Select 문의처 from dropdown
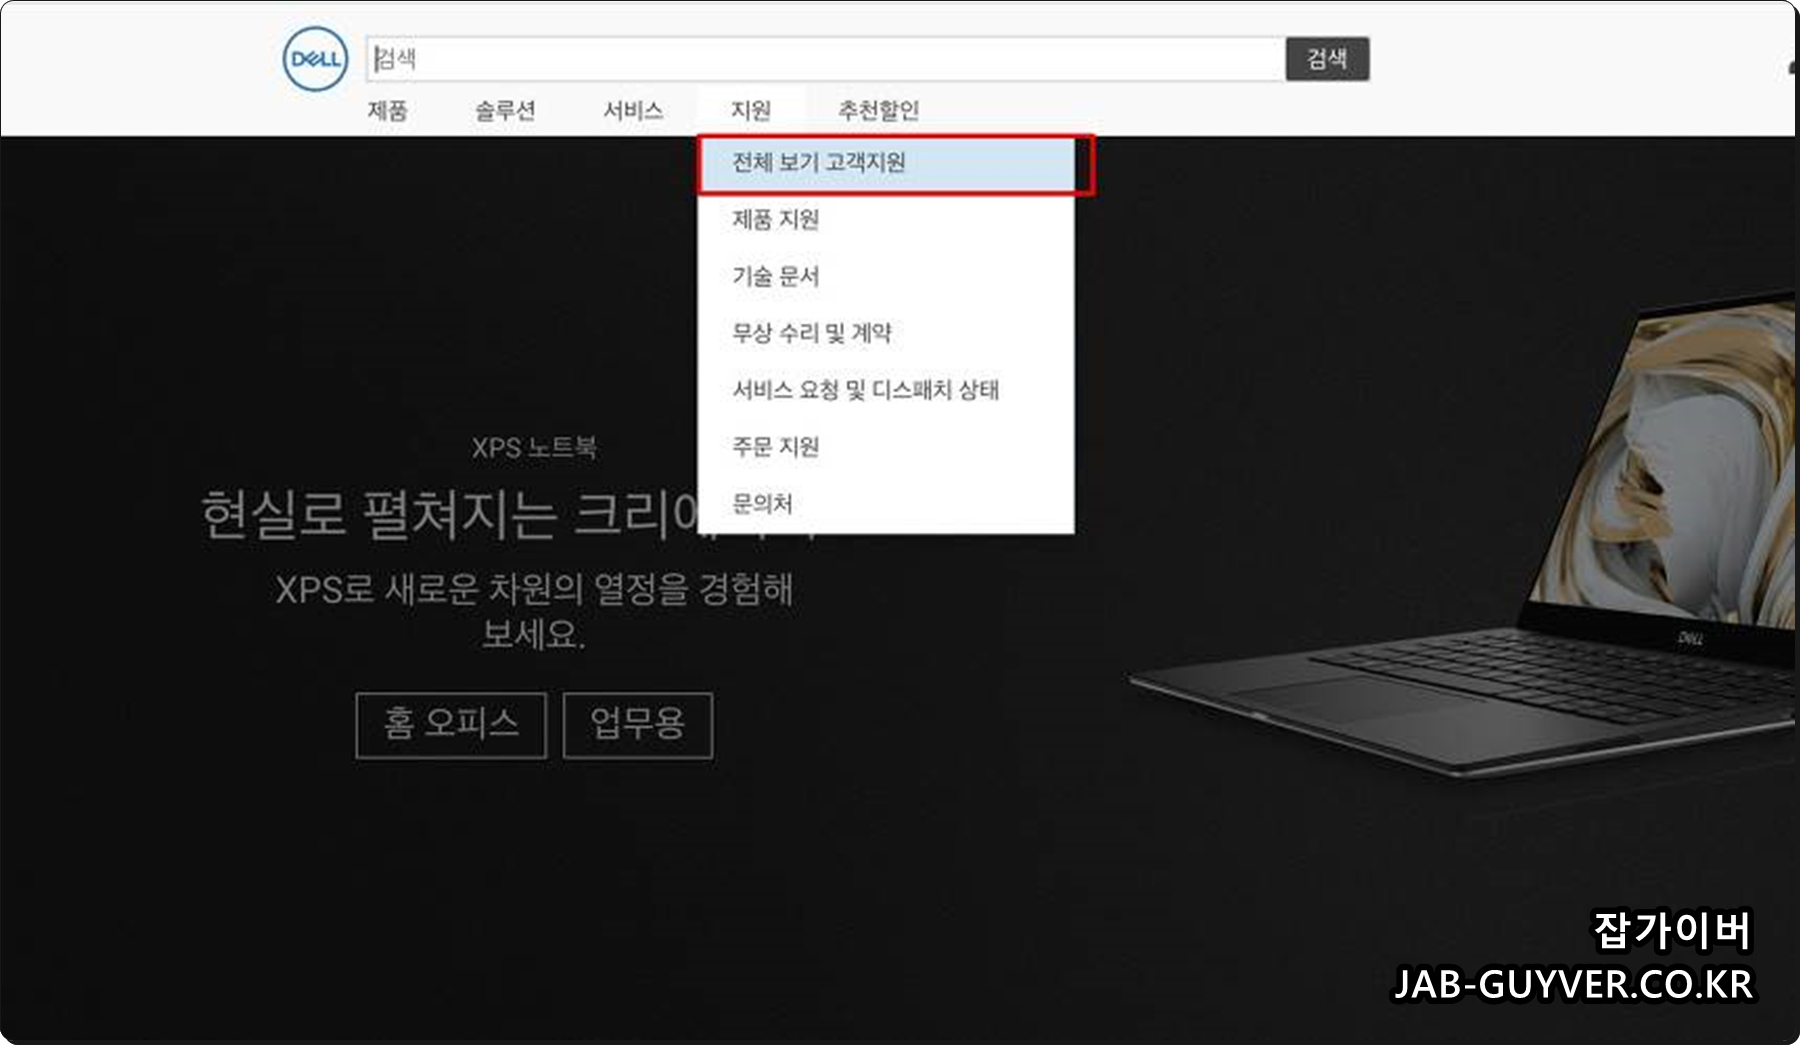1800x1045 pixels. [x=886, y=504]
